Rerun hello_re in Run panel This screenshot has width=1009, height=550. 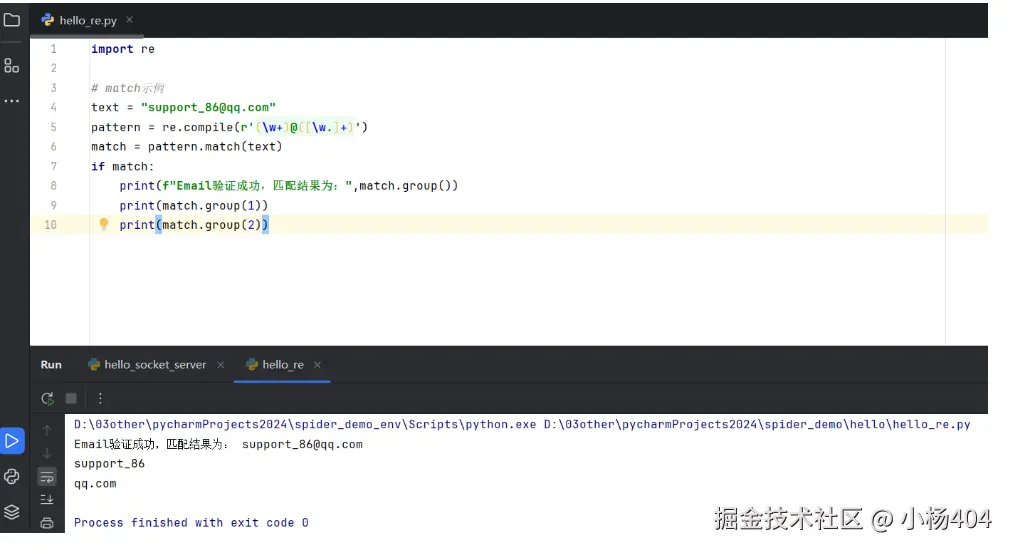click(x=48, y=399)
